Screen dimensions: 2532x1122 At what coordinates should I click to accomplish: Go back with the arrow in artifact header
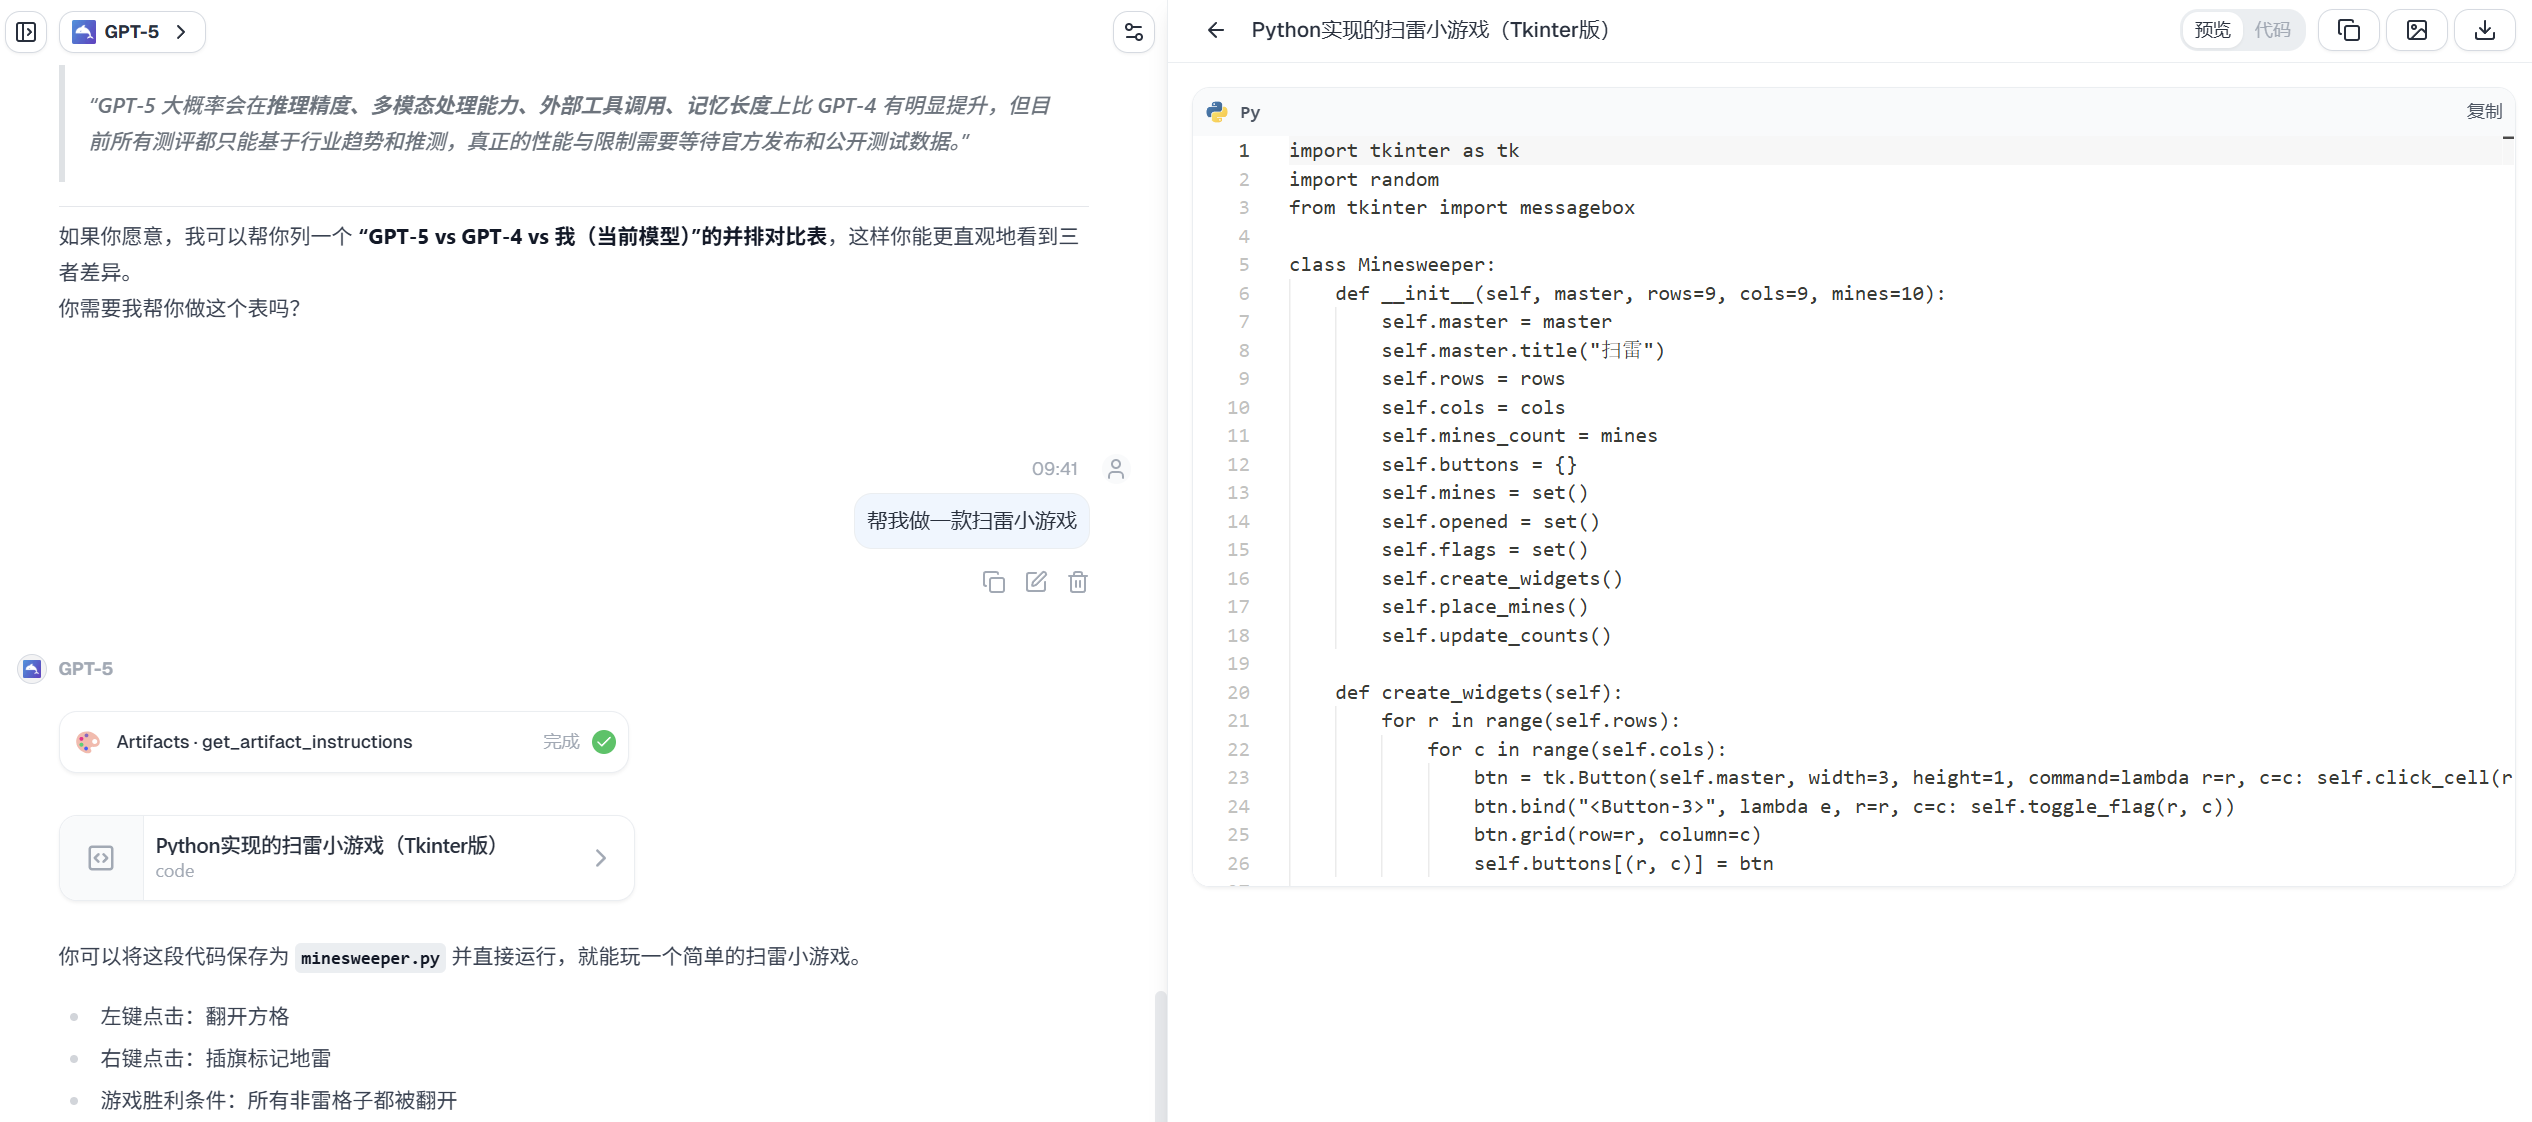coord(1215,31)
